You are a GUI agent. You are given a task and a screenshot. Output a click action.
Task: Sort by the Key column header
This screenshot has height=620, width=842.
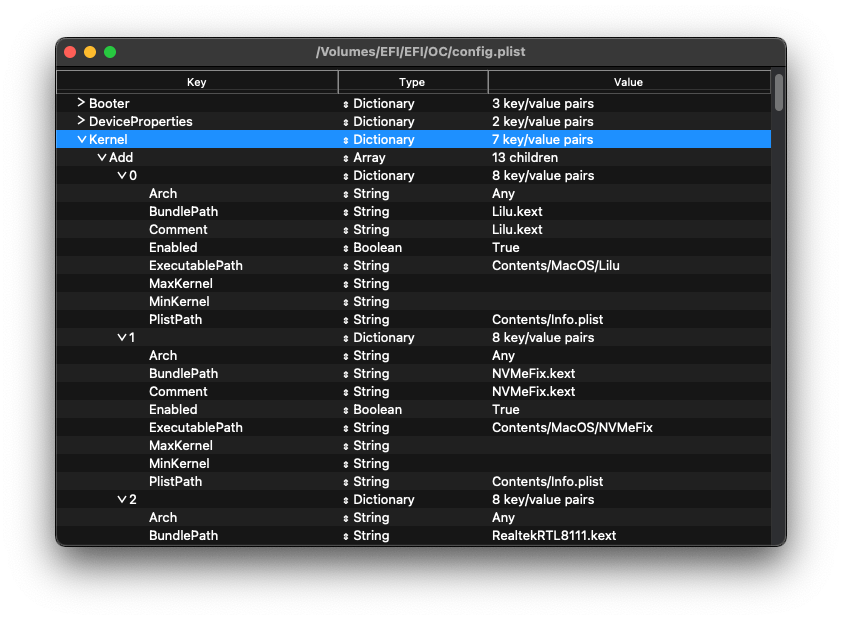pos(197,82)
